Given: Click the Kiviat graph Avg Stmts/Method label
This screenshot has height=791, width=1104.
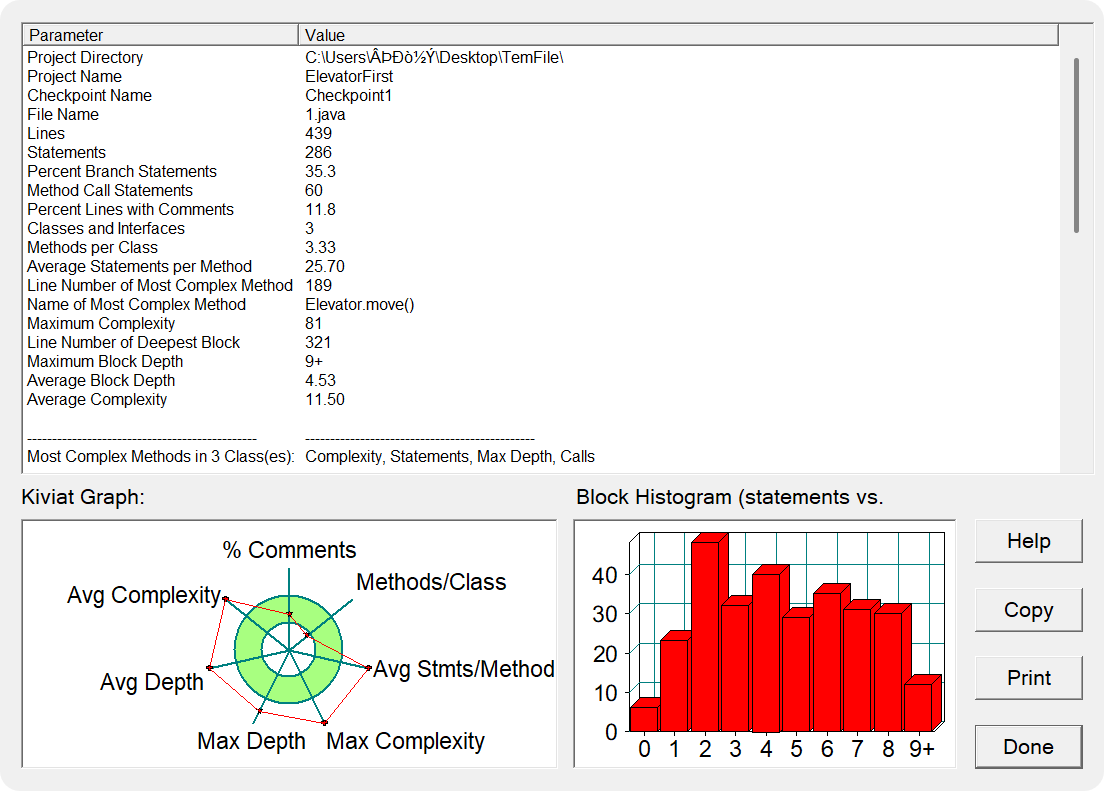Looking at the screenshot, I should (464, 668).
